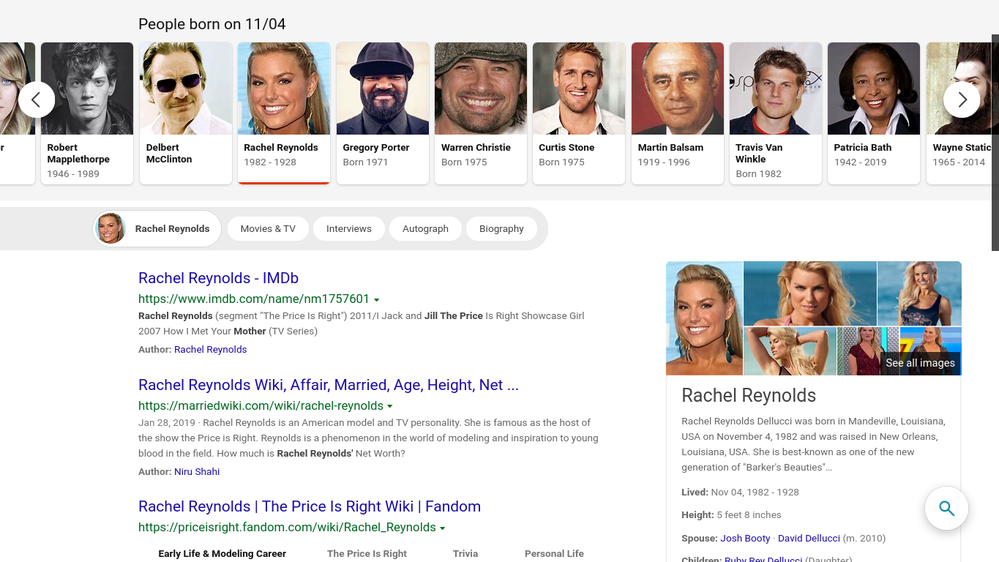The height and width of the screenshot is (562, 999).
Task: Expand dropdown arrow next to marriedwiki.com URL
Action: coord(390,407)
